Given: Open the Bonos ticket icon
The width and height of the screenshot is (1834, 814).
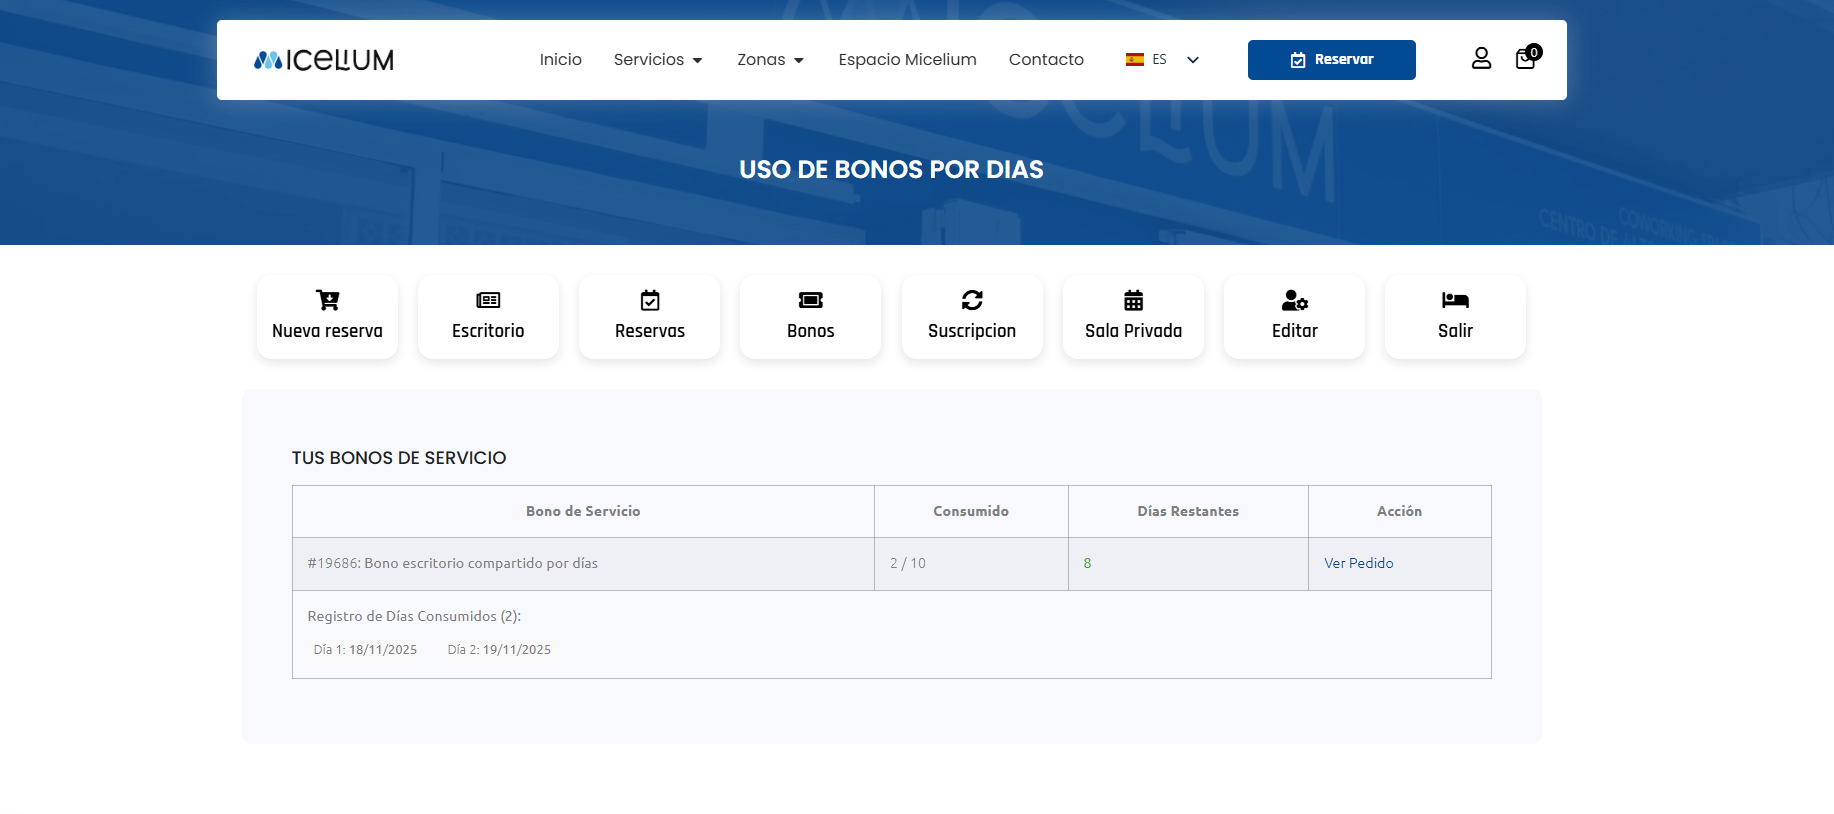Looking at the screenshot, I should 810,300.
